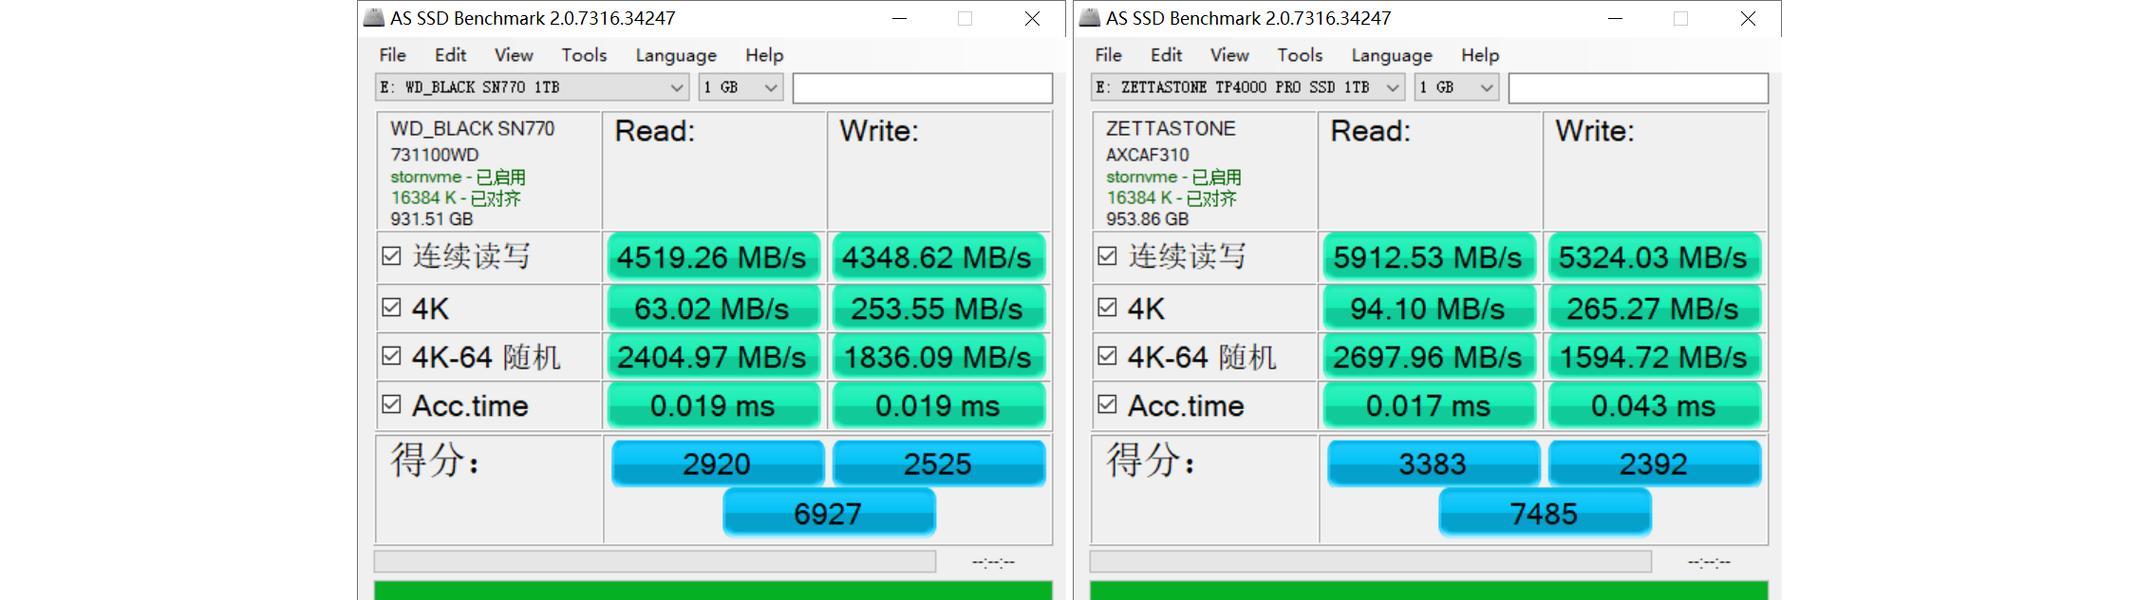Viewport: 2156px width, 600px height.
Task: Click AS SSD app icon in left window title bar
Action: coord(374,17)
